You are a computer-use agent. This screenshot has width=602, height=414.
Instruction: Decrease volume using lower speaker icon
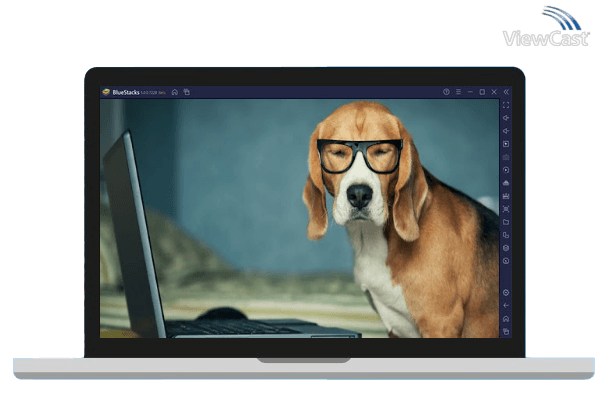[x=506, y=131]
